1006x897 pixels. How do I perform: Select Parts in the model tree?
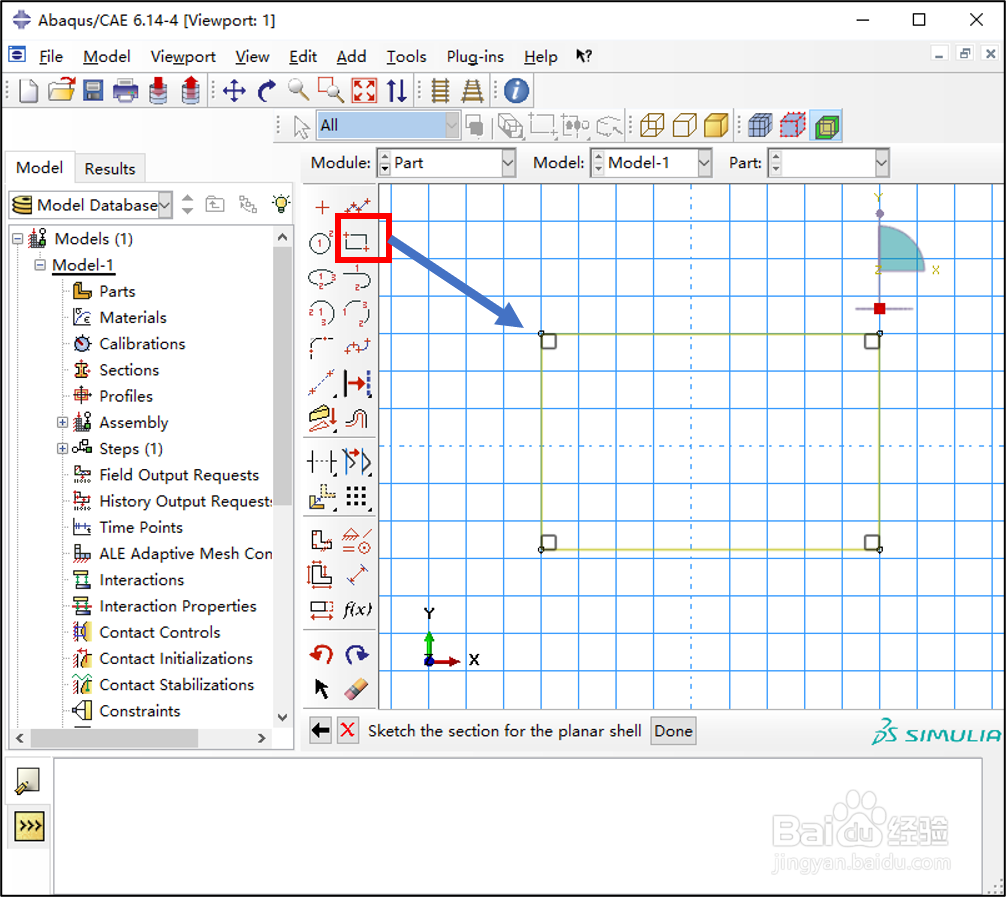coord(117,291)
